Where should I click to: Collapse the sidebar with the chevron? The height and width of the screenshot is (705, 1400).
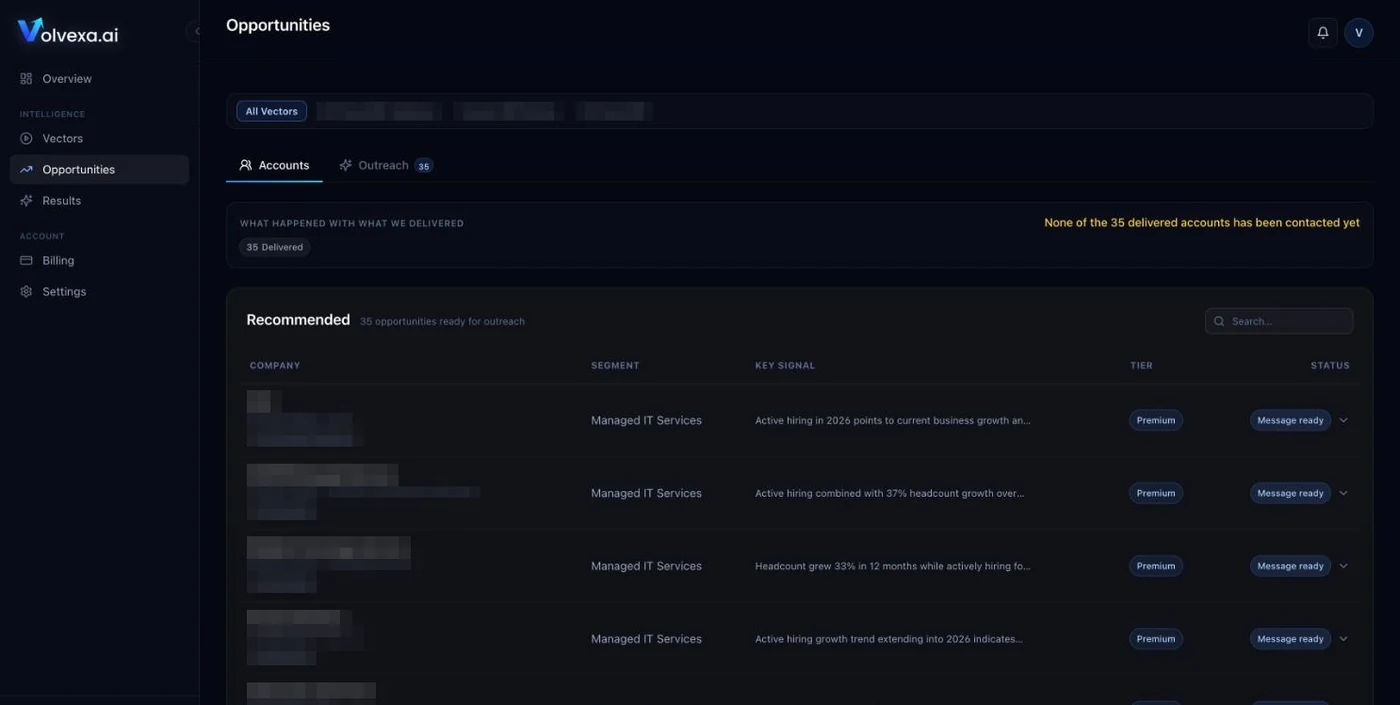196,31
